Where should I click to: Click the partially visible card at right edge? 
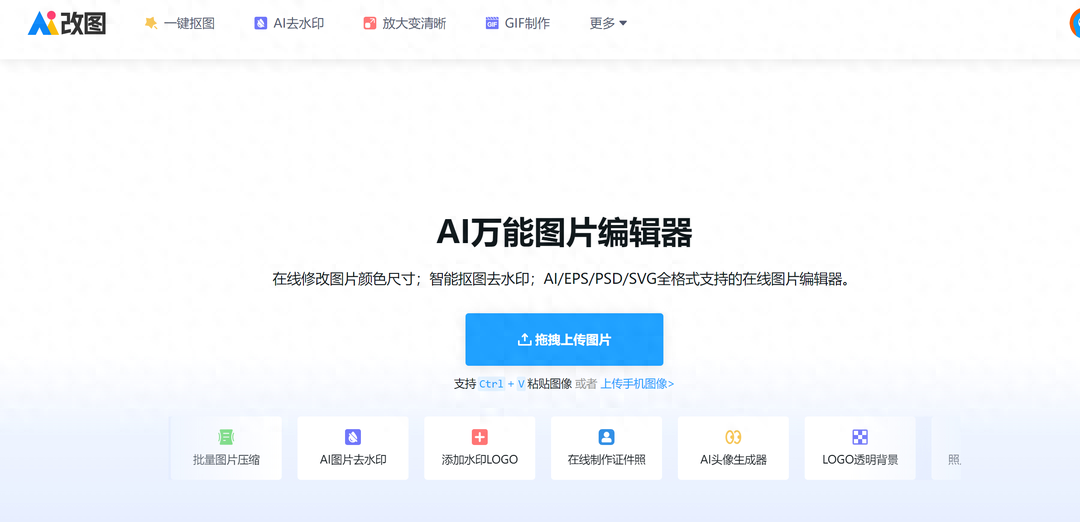[x=947, y=448]
